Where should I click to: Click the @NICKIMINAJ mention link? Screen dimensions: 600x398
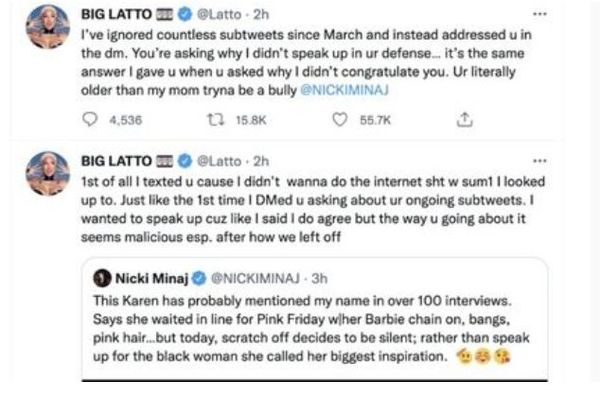344,90
